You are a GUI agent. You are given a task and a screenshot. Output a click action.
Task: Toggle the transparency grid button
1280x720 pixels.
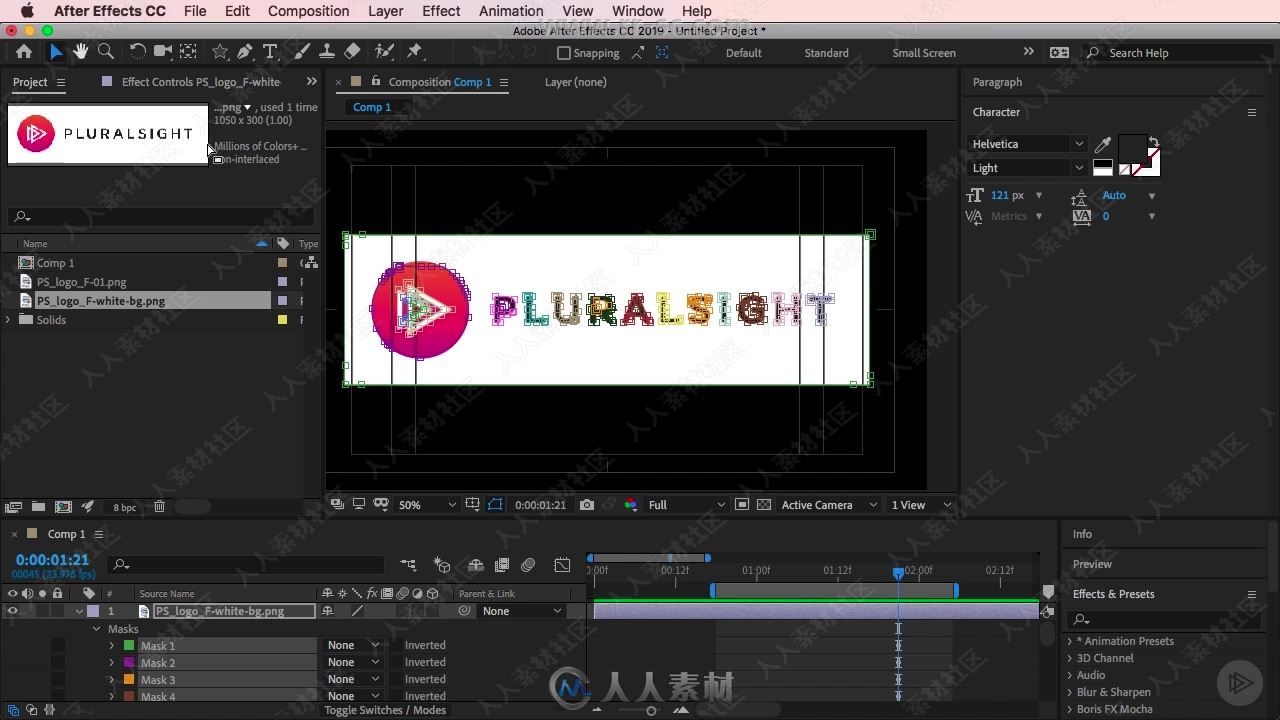point(764,505)
